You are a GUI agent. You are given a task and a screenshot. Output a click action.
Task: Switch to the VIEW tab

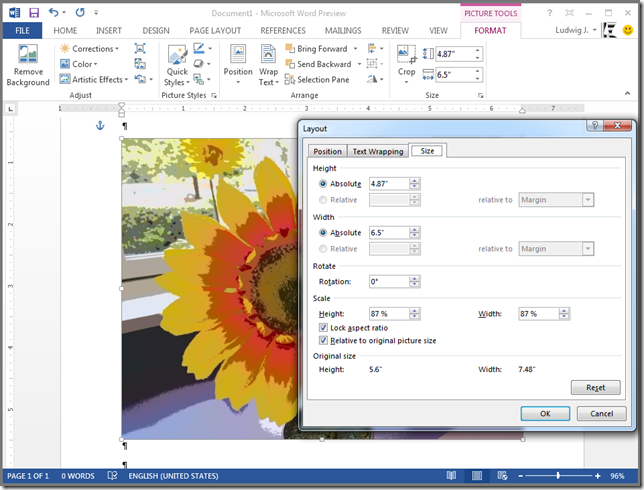pos(438,30)
